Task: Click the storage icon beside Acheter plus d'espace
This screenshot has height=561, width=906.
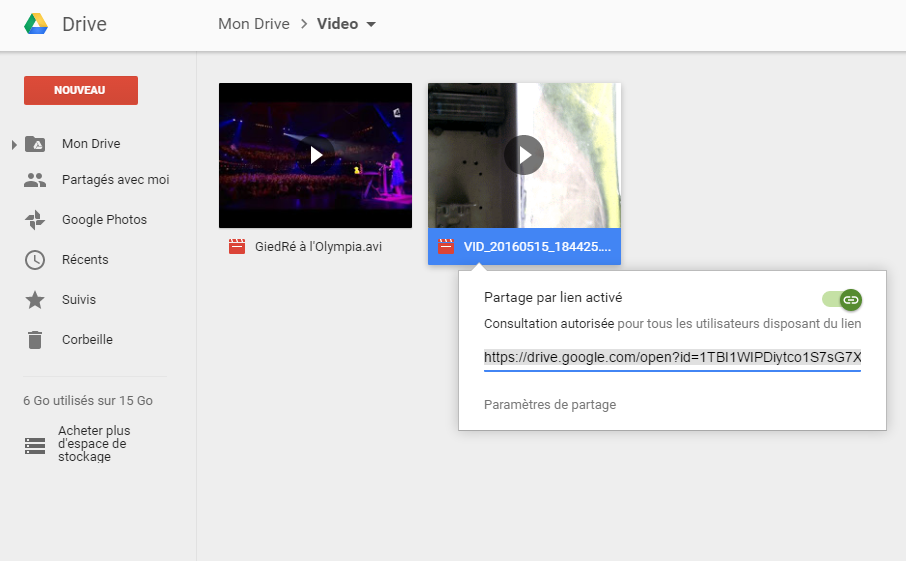Action: click(35, 446)
